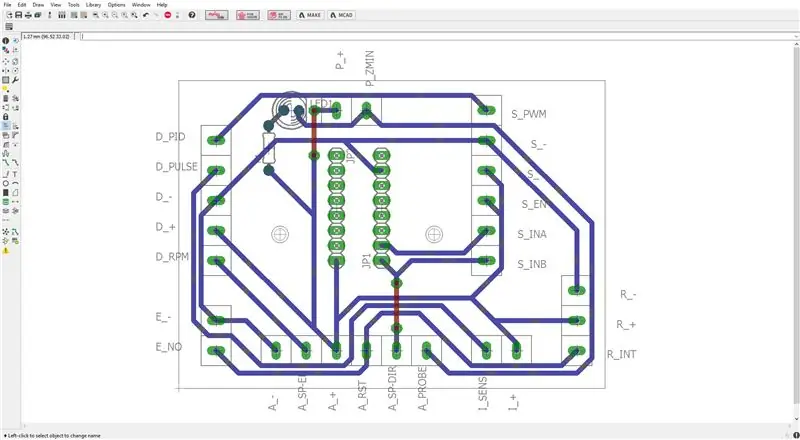Viewport: 800px width, 440px height.
Task: Select the Lock tool padlock
Action: [x=6, y=117]
